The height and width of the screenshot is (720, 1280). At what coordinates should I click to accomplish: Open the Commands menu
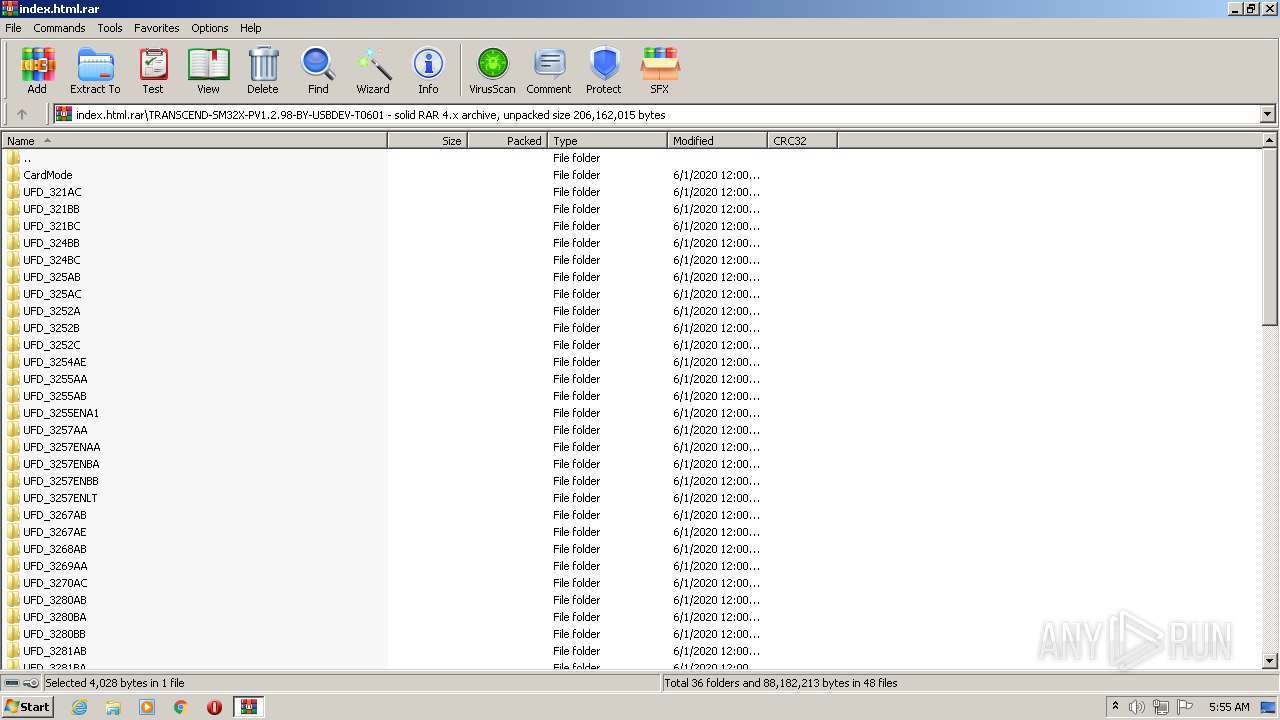coord(59,28)
